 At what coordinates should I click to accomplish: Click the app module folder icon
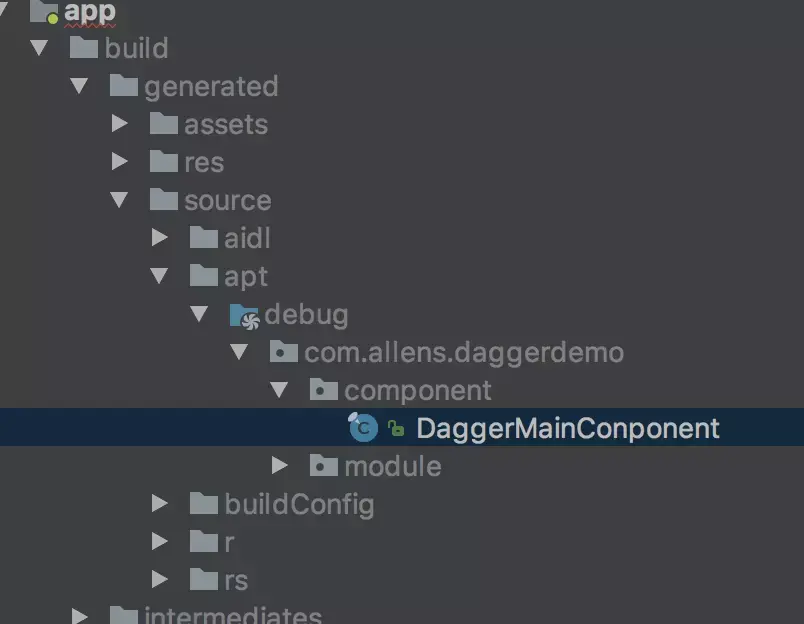coord(44,11)
